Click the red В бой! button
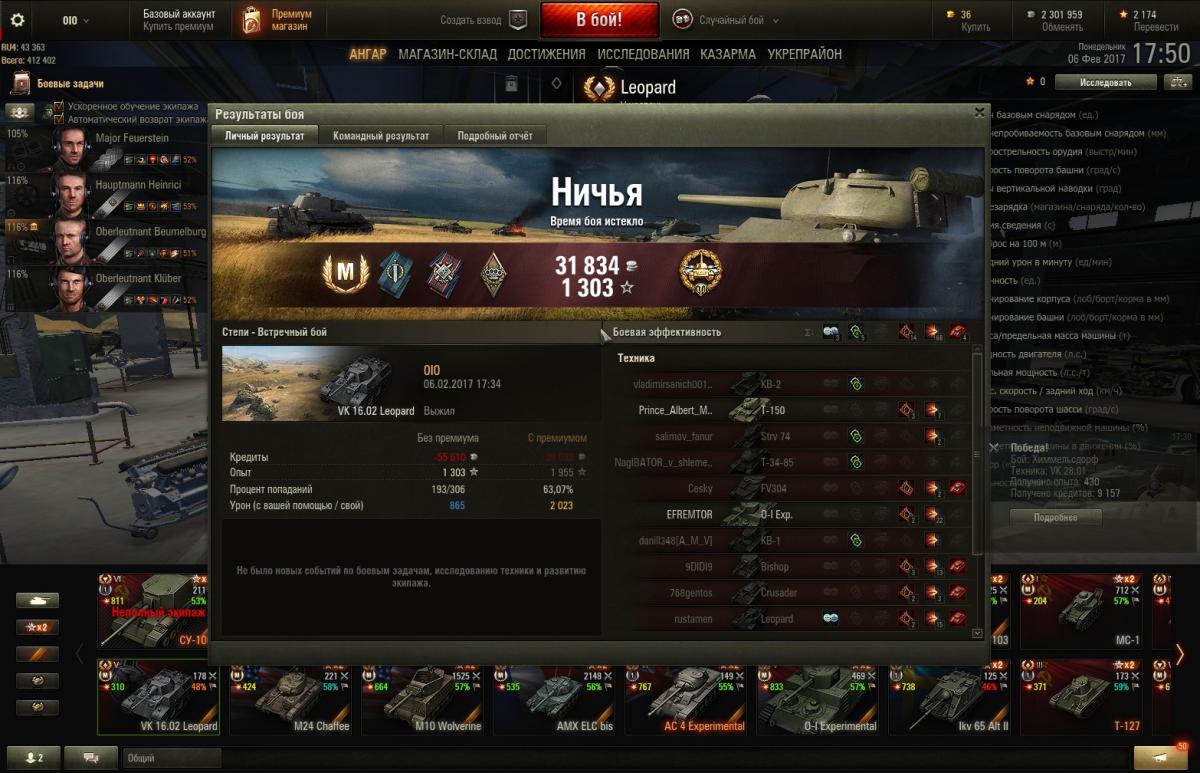The height and width of the screenshot is (773, 1200). pos(599,20)
